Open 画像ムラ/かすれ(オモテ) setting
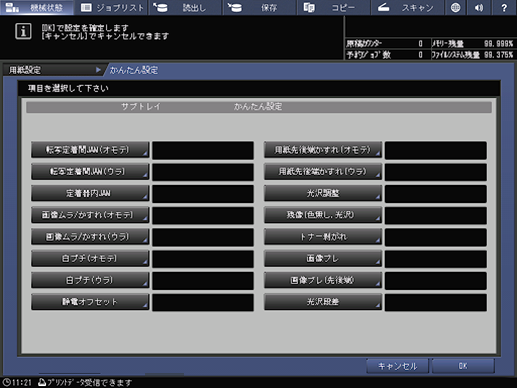The height and width of the screenshot is (388, 517). [90, 215]
